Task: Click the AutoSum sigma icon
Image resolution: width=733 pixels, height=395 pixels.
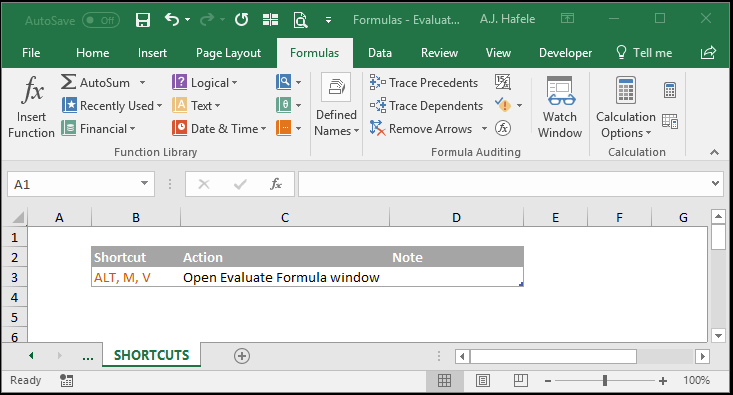Action: (68, 82)
